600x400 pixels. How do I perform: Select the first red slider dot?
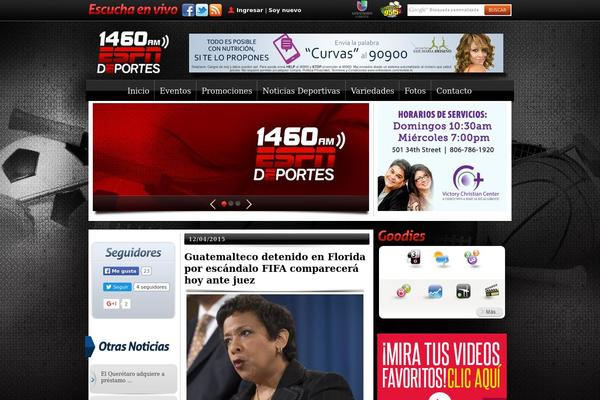[x=224, y=204]
